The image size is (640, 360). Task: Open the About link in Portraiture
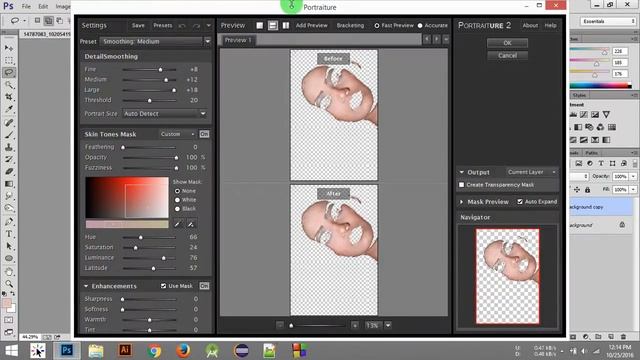[x=530, y=25]
